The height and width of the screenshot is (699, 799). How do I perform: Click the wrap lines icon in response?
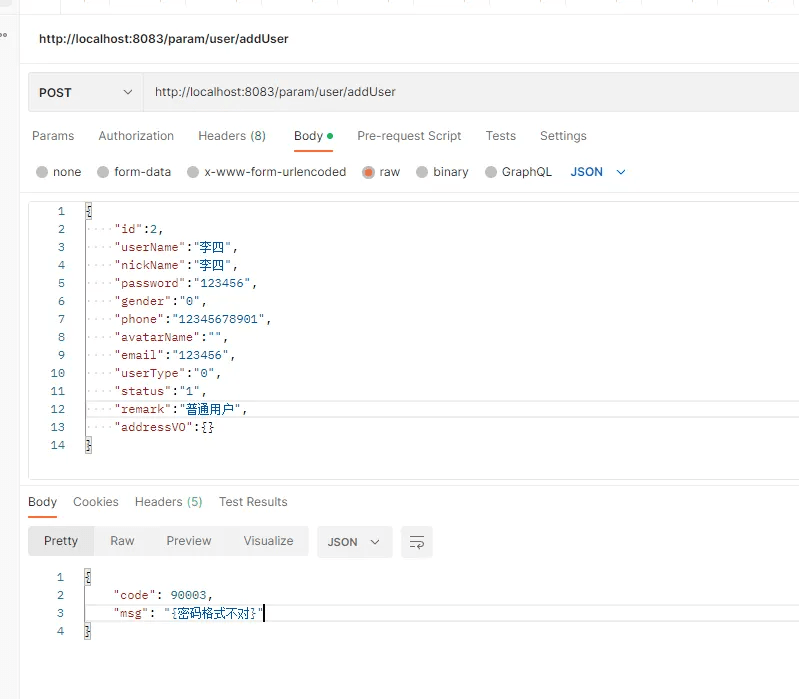[x=417, y=542]
